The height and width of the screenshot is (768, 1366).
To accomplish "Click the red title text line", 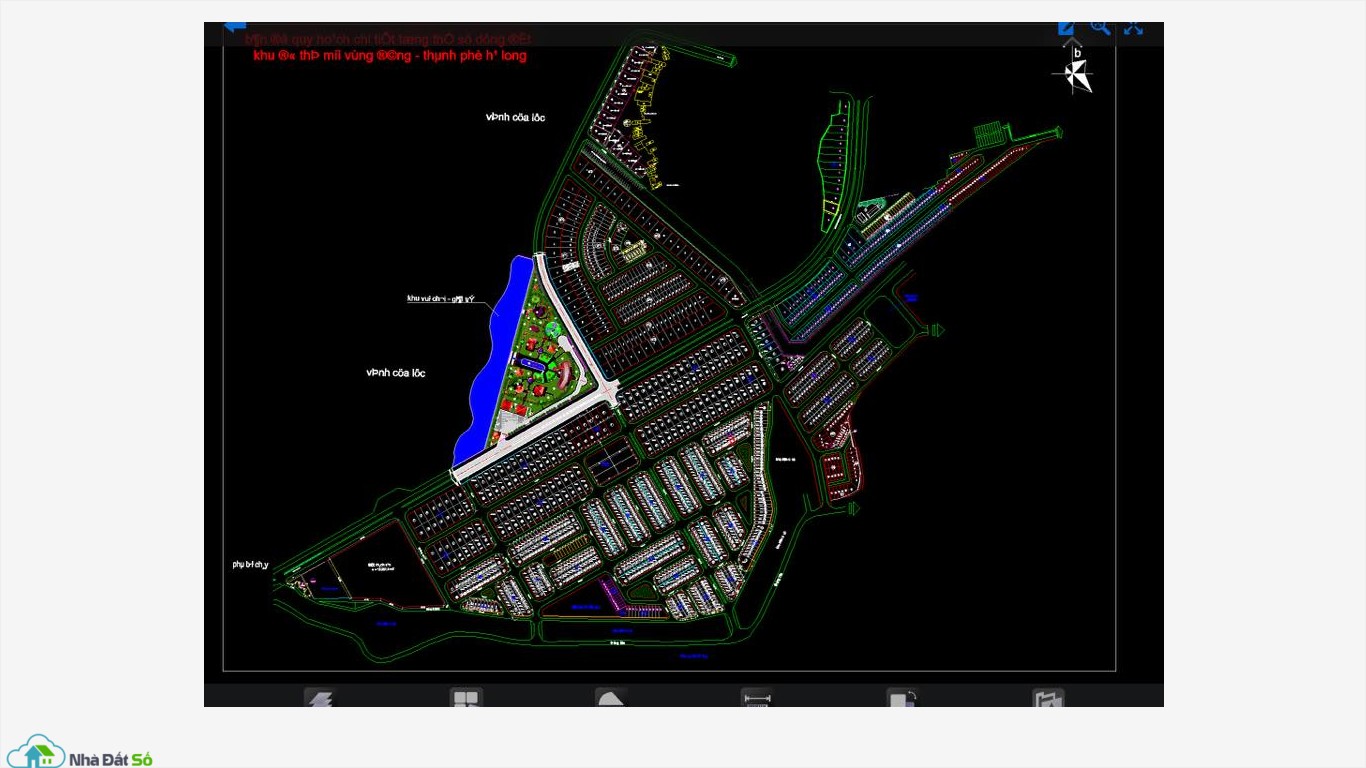I will point(390,56).
